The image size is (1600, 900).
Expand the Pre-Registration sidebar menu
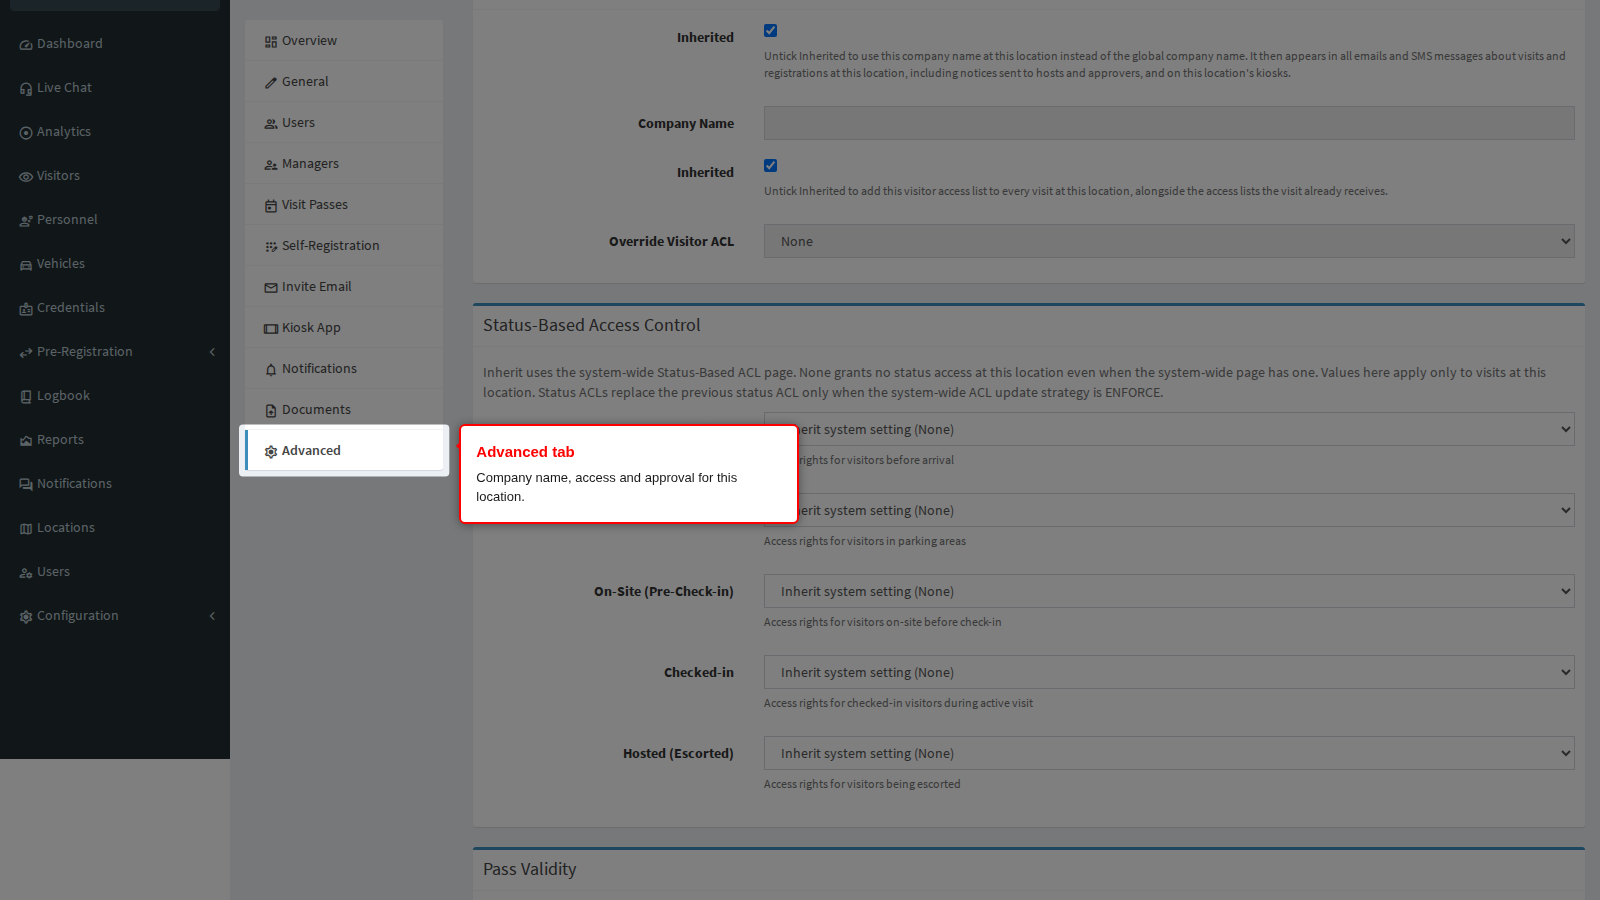[115, 352]
